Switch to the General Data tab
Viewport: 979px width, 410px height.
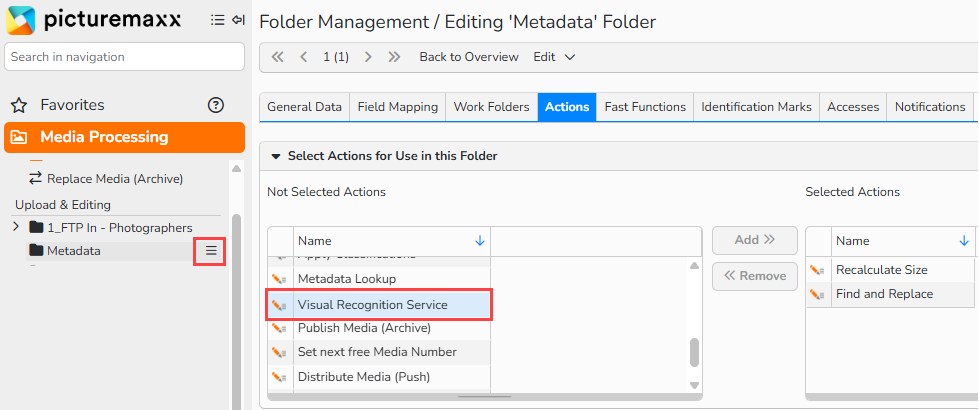tap(305, 107)
